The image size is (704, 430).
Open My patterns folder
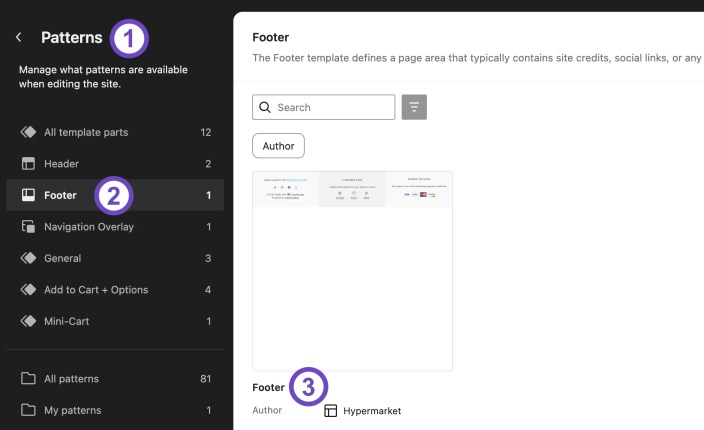115,410
